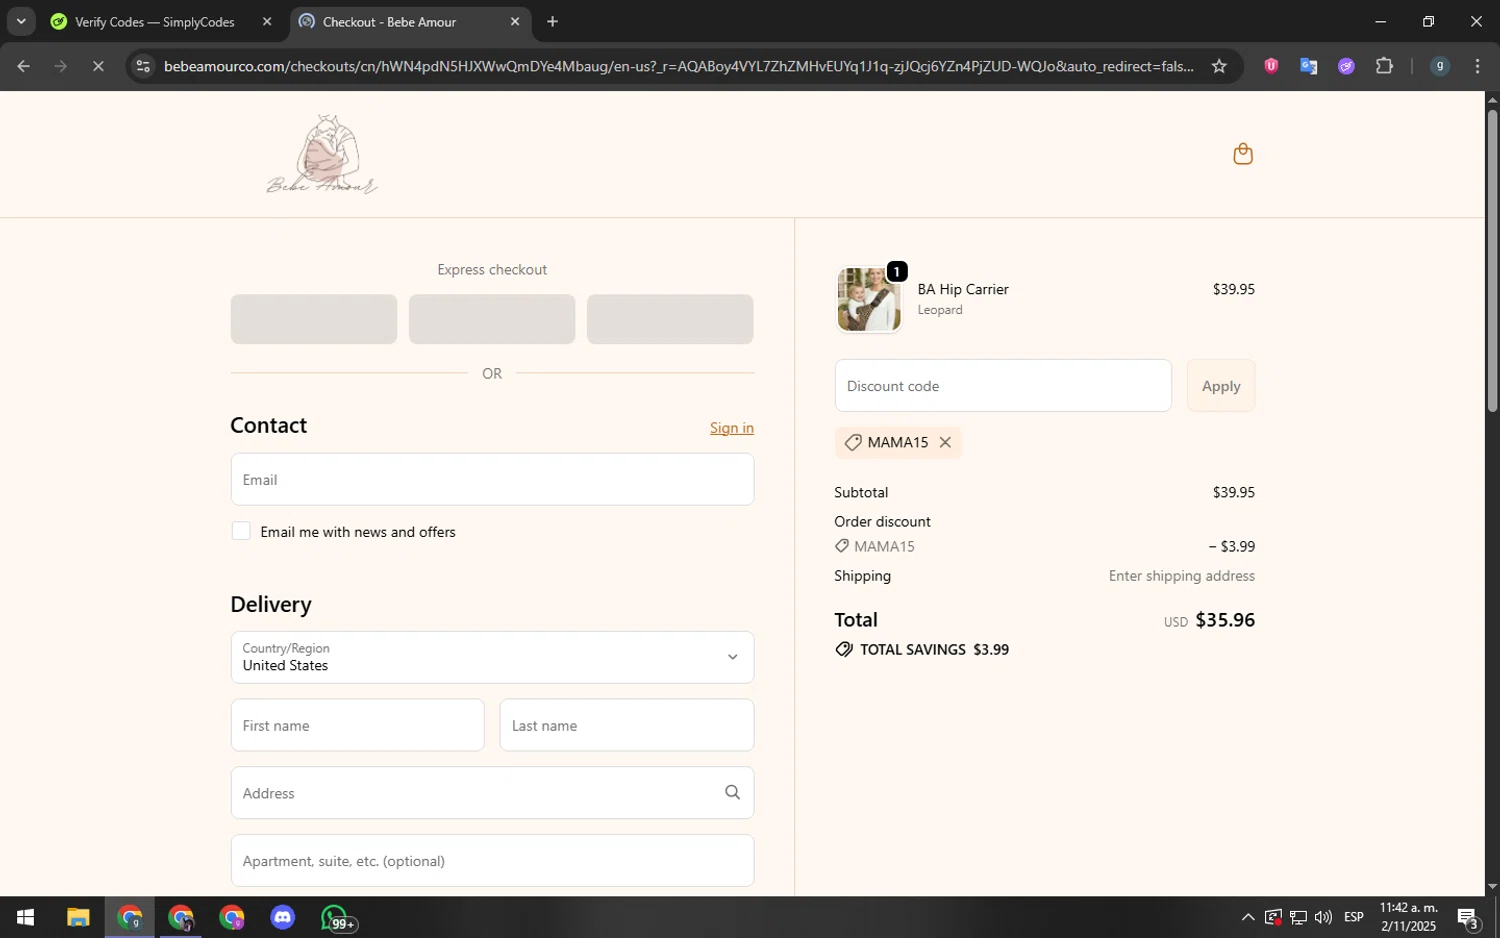Open the Brave-style shield extension icon

pyautogui.click(x=1271, y=66)
